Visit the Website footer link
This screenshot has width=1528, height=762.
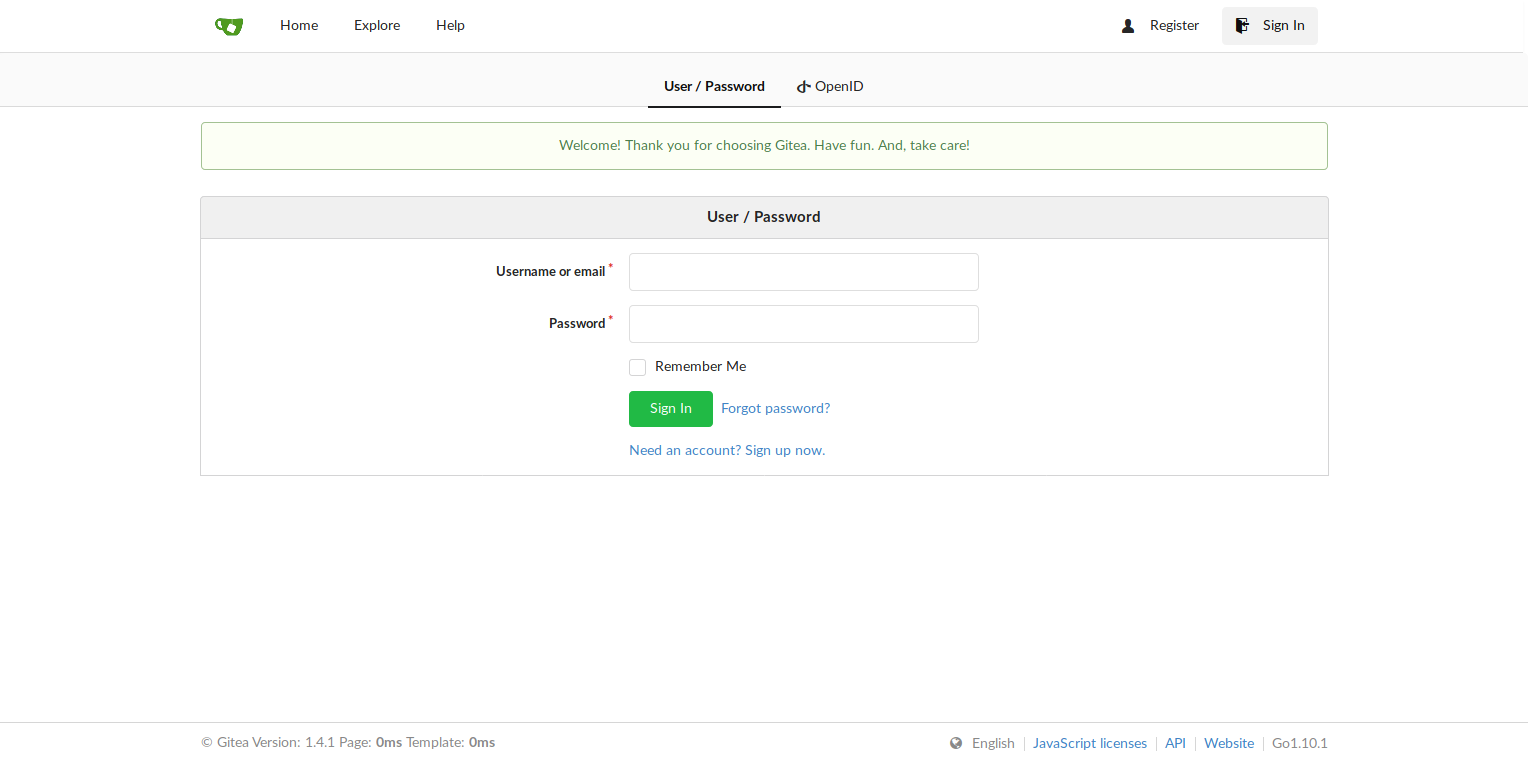click(1229, 743)
